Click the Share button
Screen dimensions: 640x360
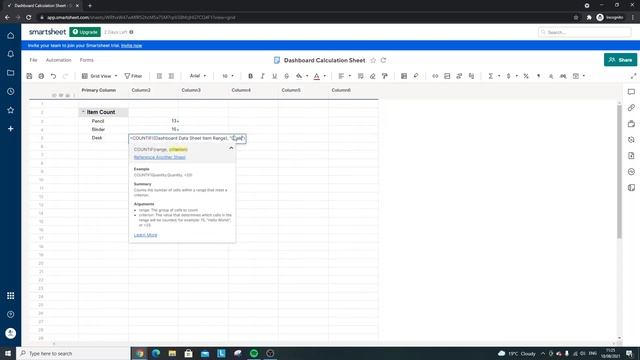620,60
